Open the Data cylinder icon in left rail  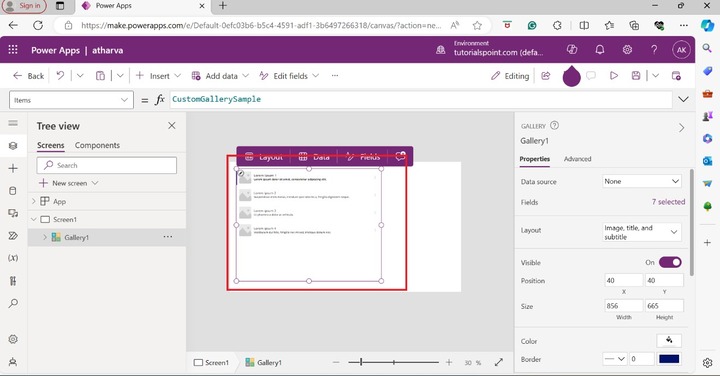(x=13, y=191)
